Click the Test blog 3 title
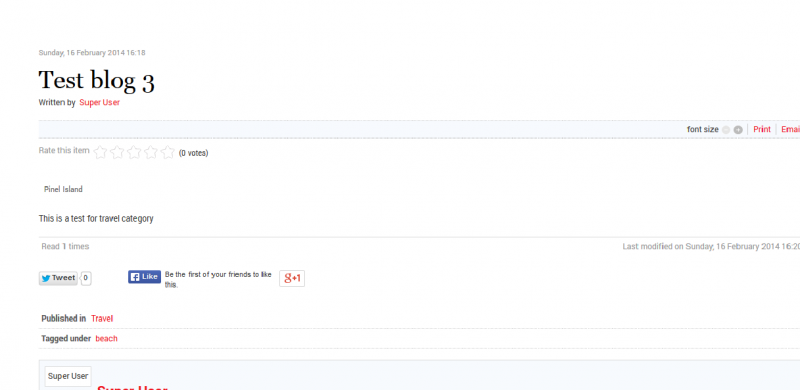The height and width of the screenshot is (390, 800). coord(96,81)
